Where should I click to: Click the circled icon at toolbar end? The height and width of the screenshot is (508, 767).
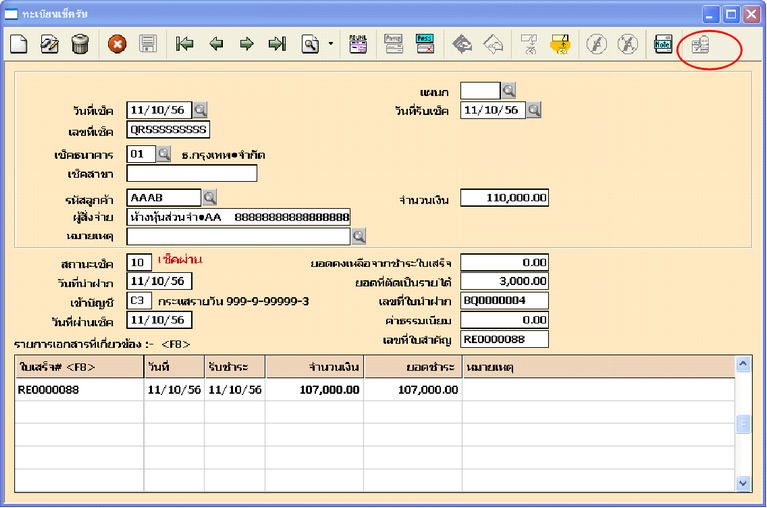[701, 44]
